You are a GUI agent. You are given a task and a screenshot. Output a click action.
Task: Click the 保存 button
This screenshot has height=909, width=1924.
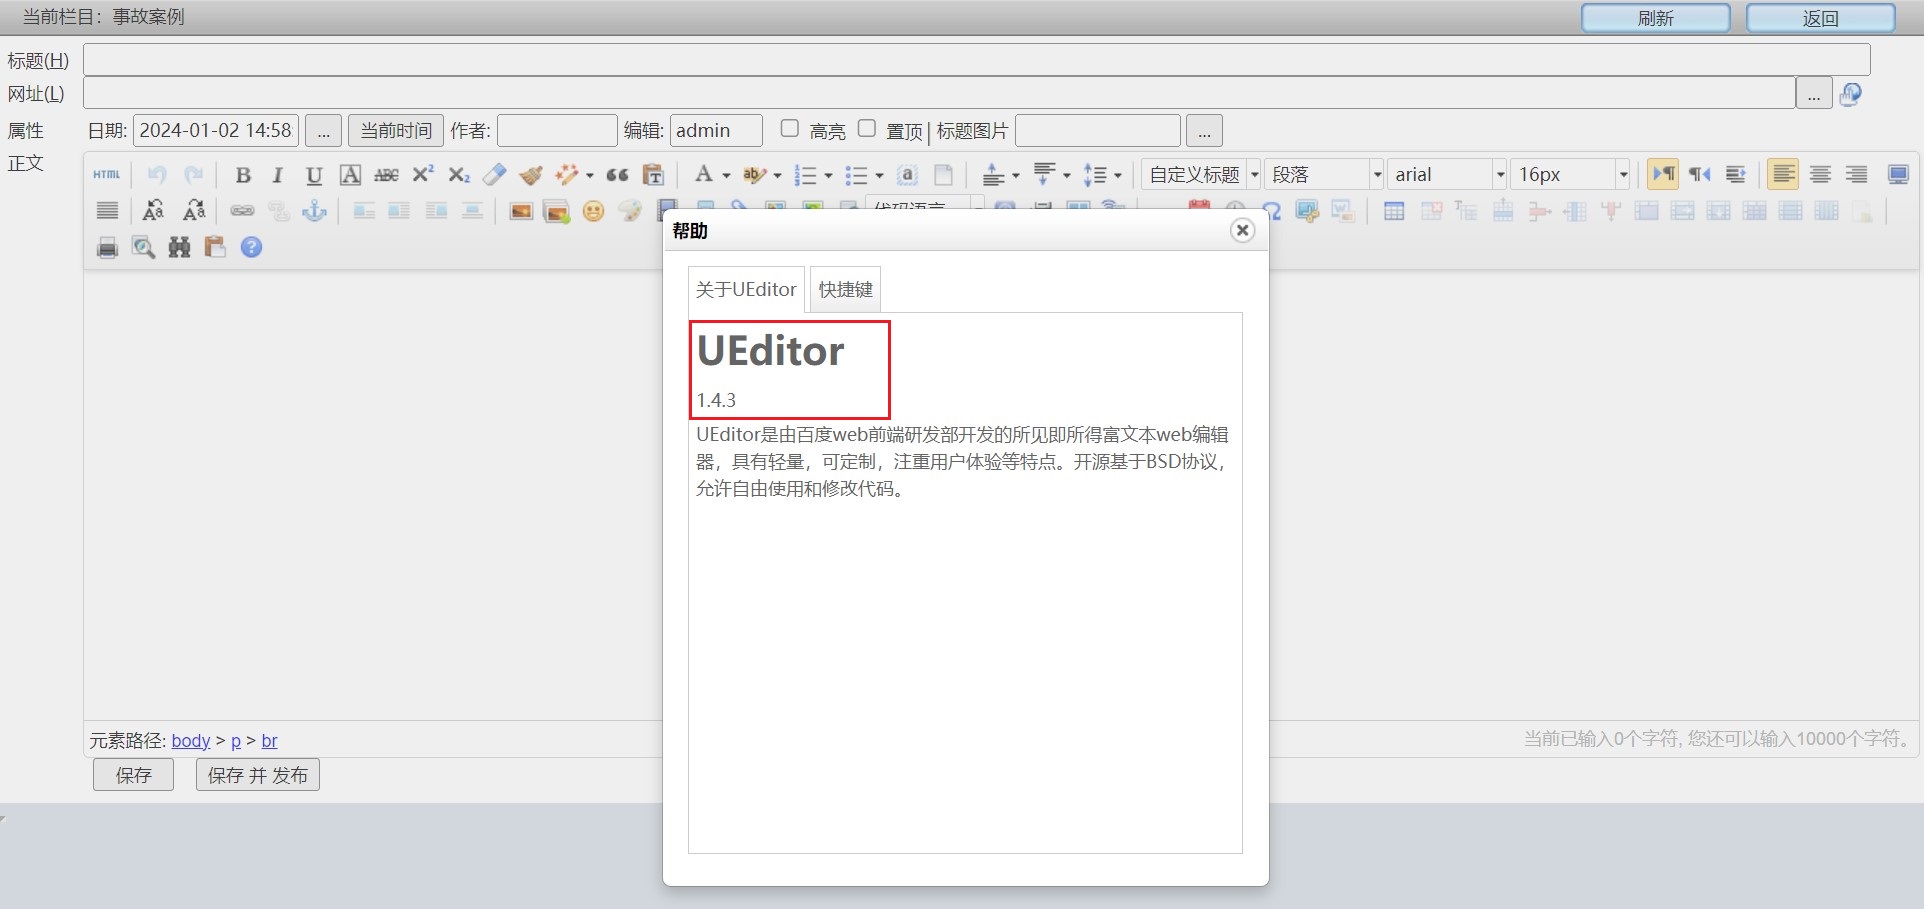click(133, 775)
